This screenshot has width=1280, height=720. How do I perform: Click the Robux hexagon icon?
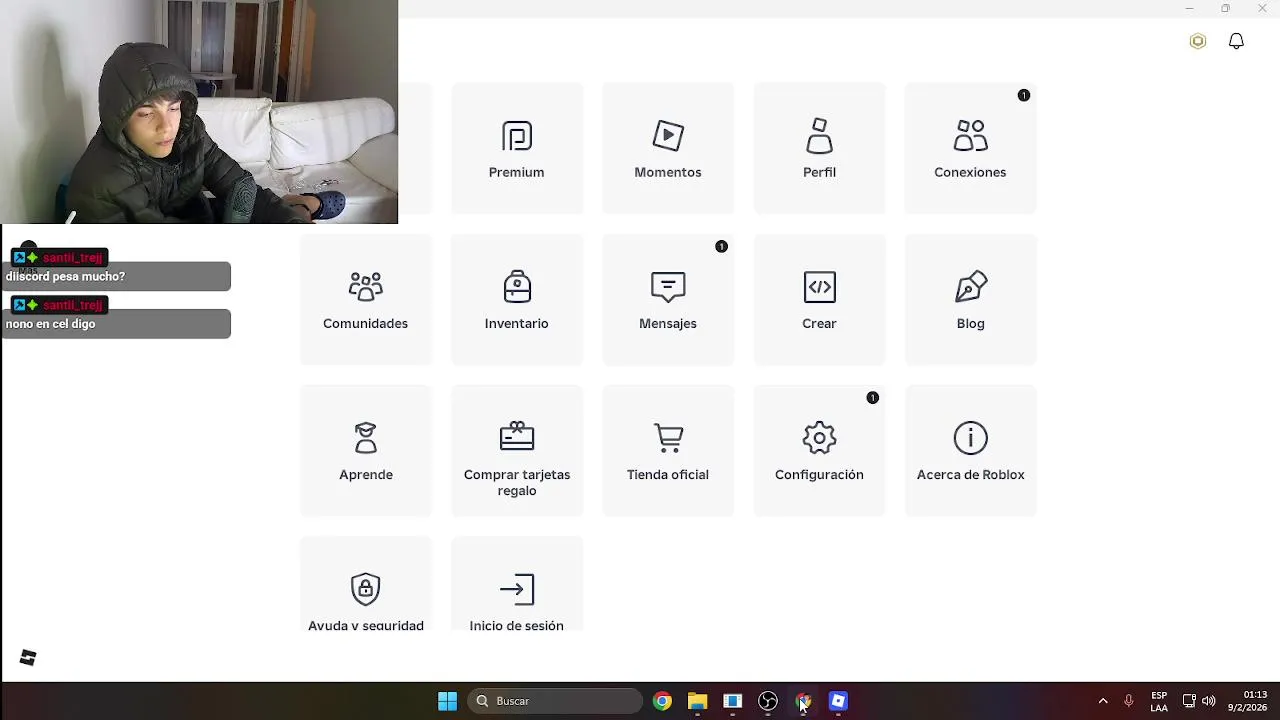pyautogui.click(x=1198, y=41)
